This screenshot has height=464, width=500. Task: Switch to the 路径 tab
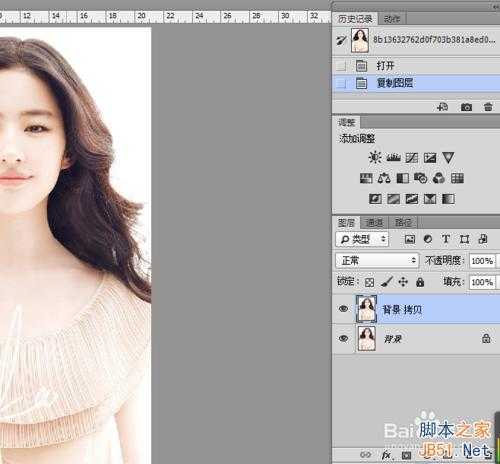pyautogui.click(x=403, y=222)
